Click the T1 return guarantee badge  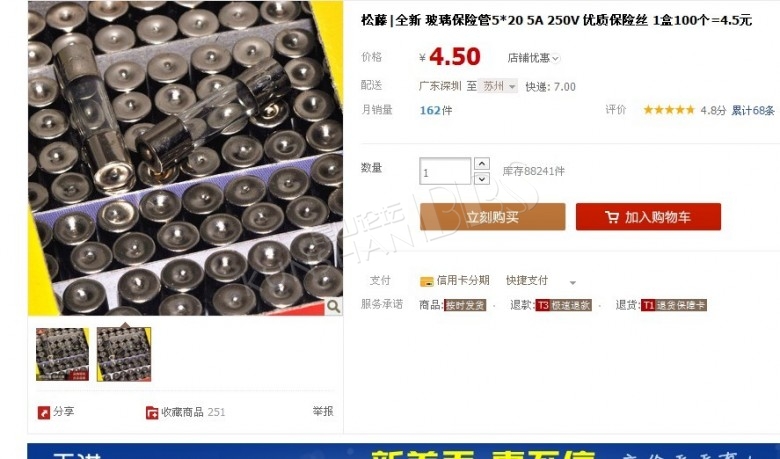pos(674,305)
